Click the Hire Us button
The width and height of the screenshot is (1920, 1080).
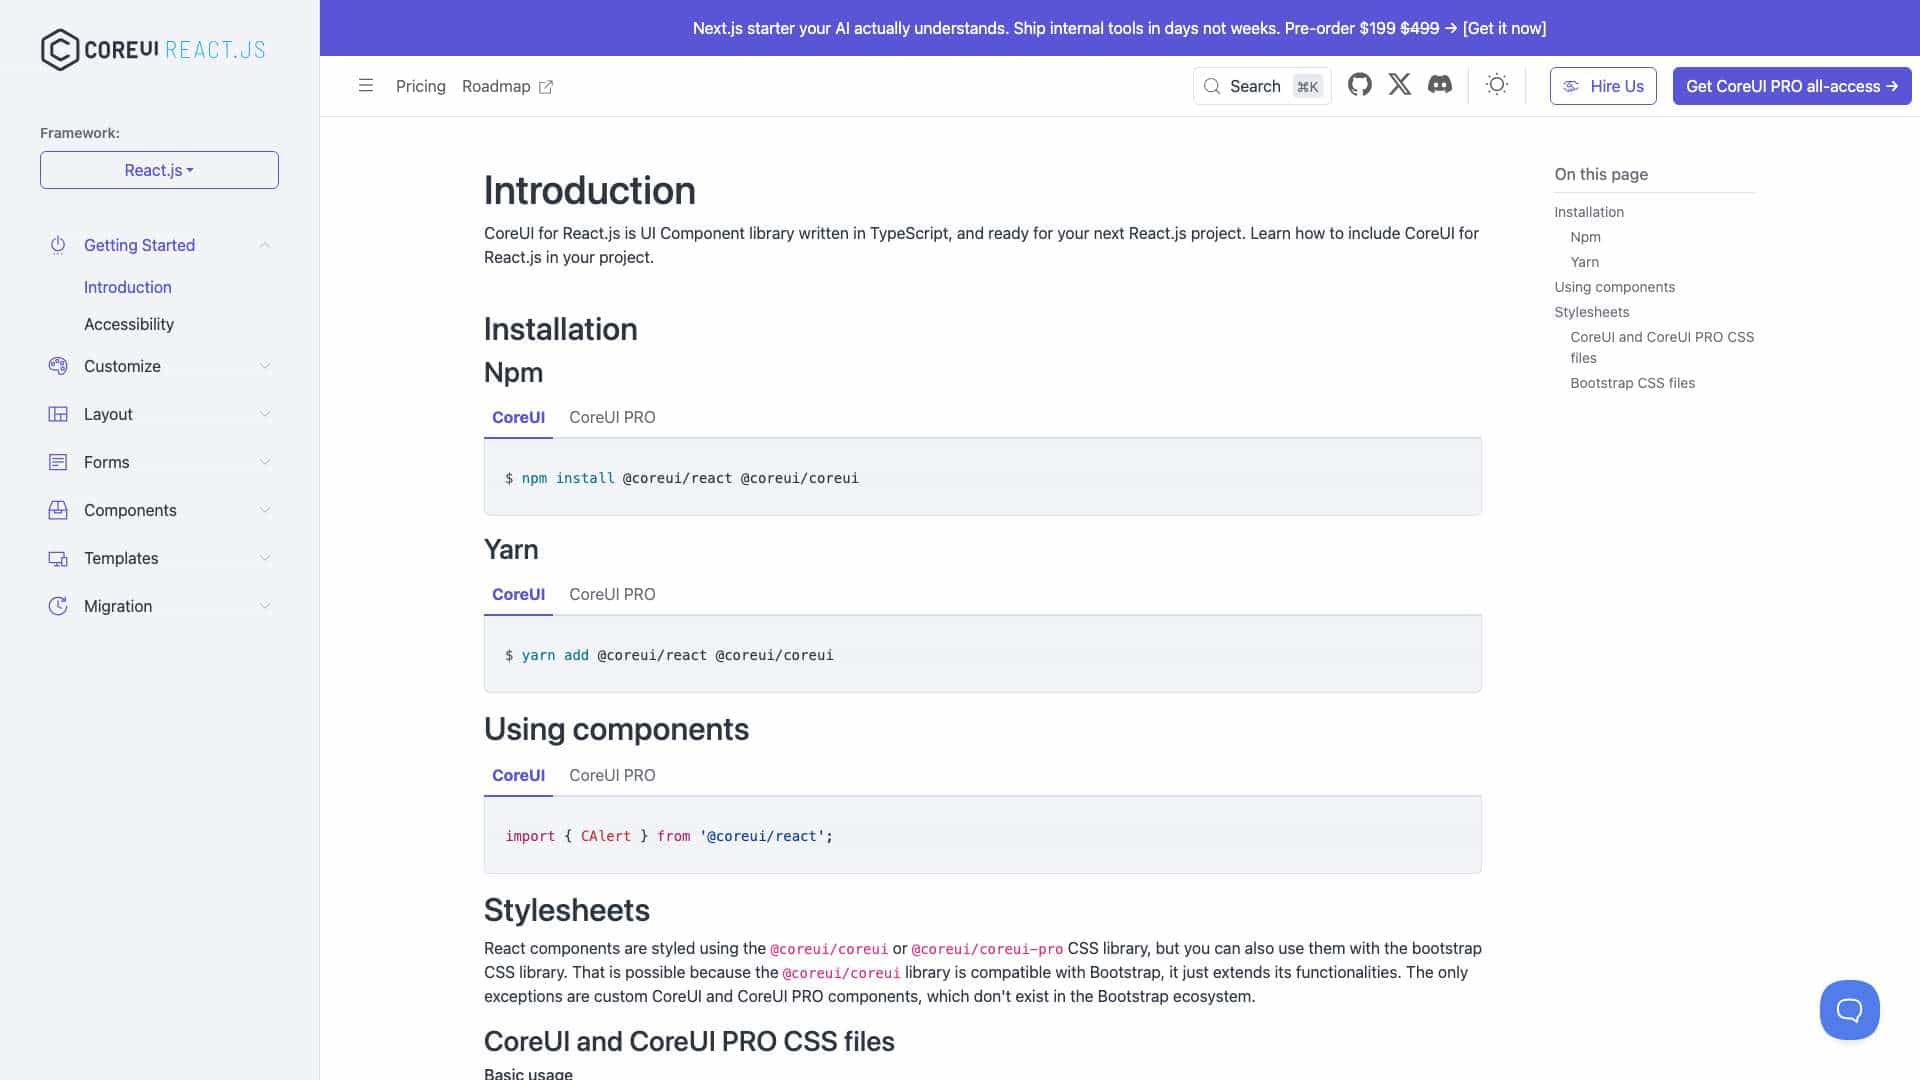(x=1603, y=86)
